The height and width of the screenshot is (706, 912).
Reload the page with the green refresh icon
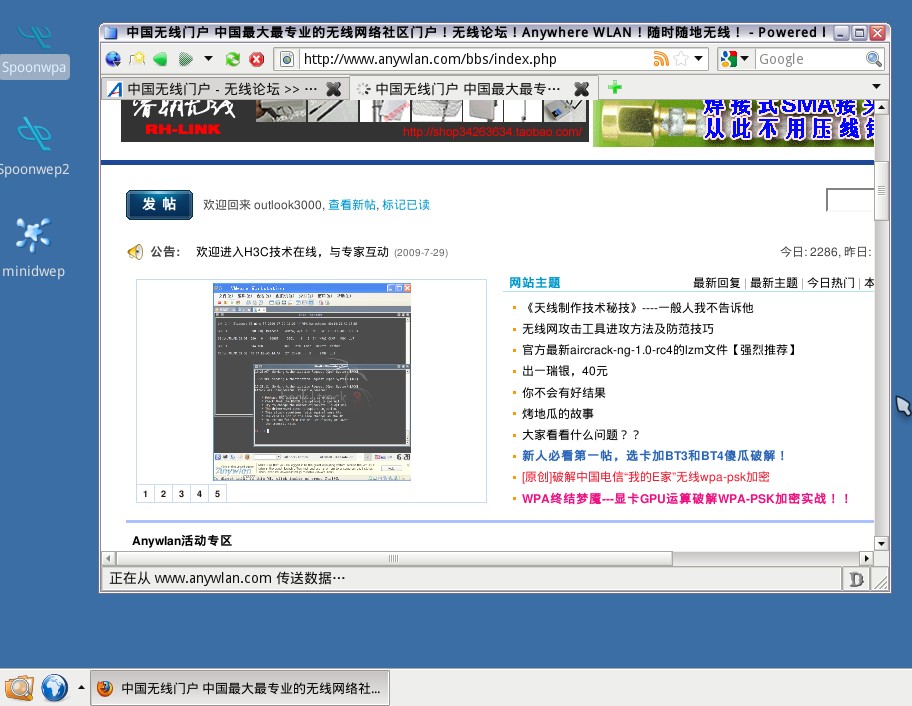(233, 59)
